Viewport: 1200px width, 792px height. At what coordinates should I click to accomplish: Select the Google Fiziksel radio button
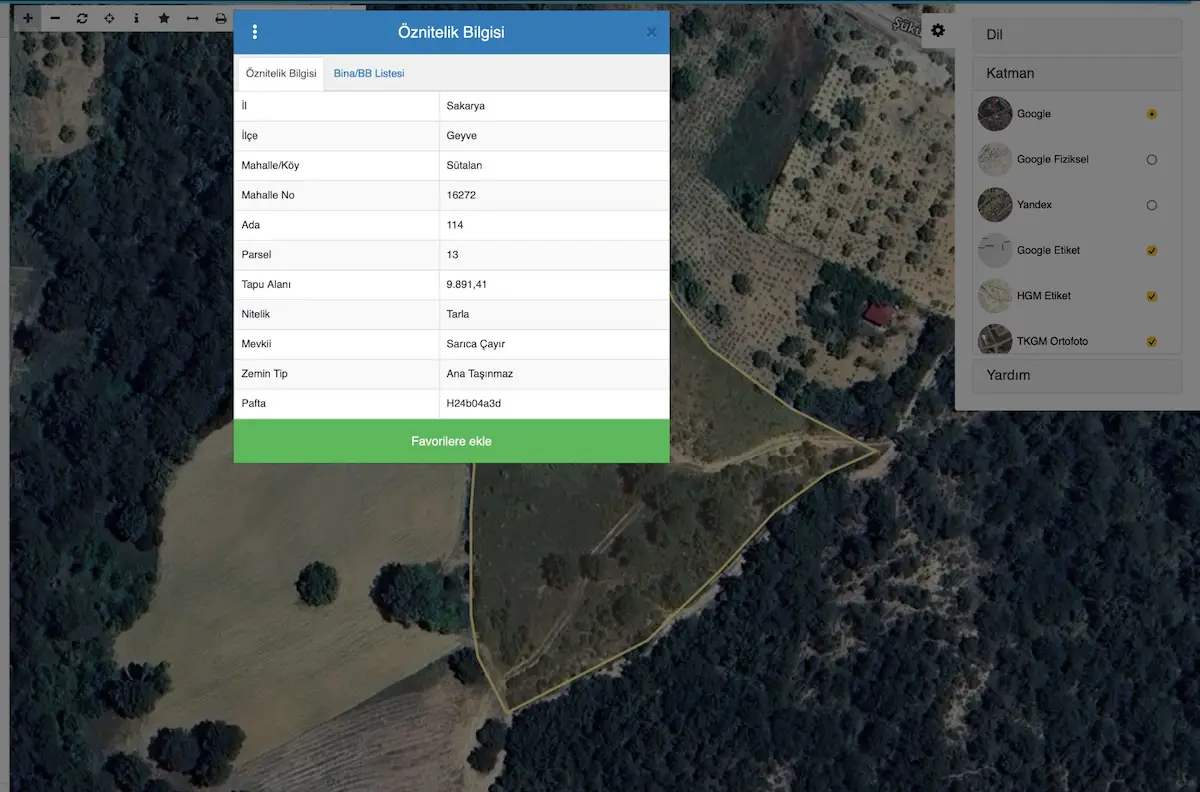point(1152,159)
